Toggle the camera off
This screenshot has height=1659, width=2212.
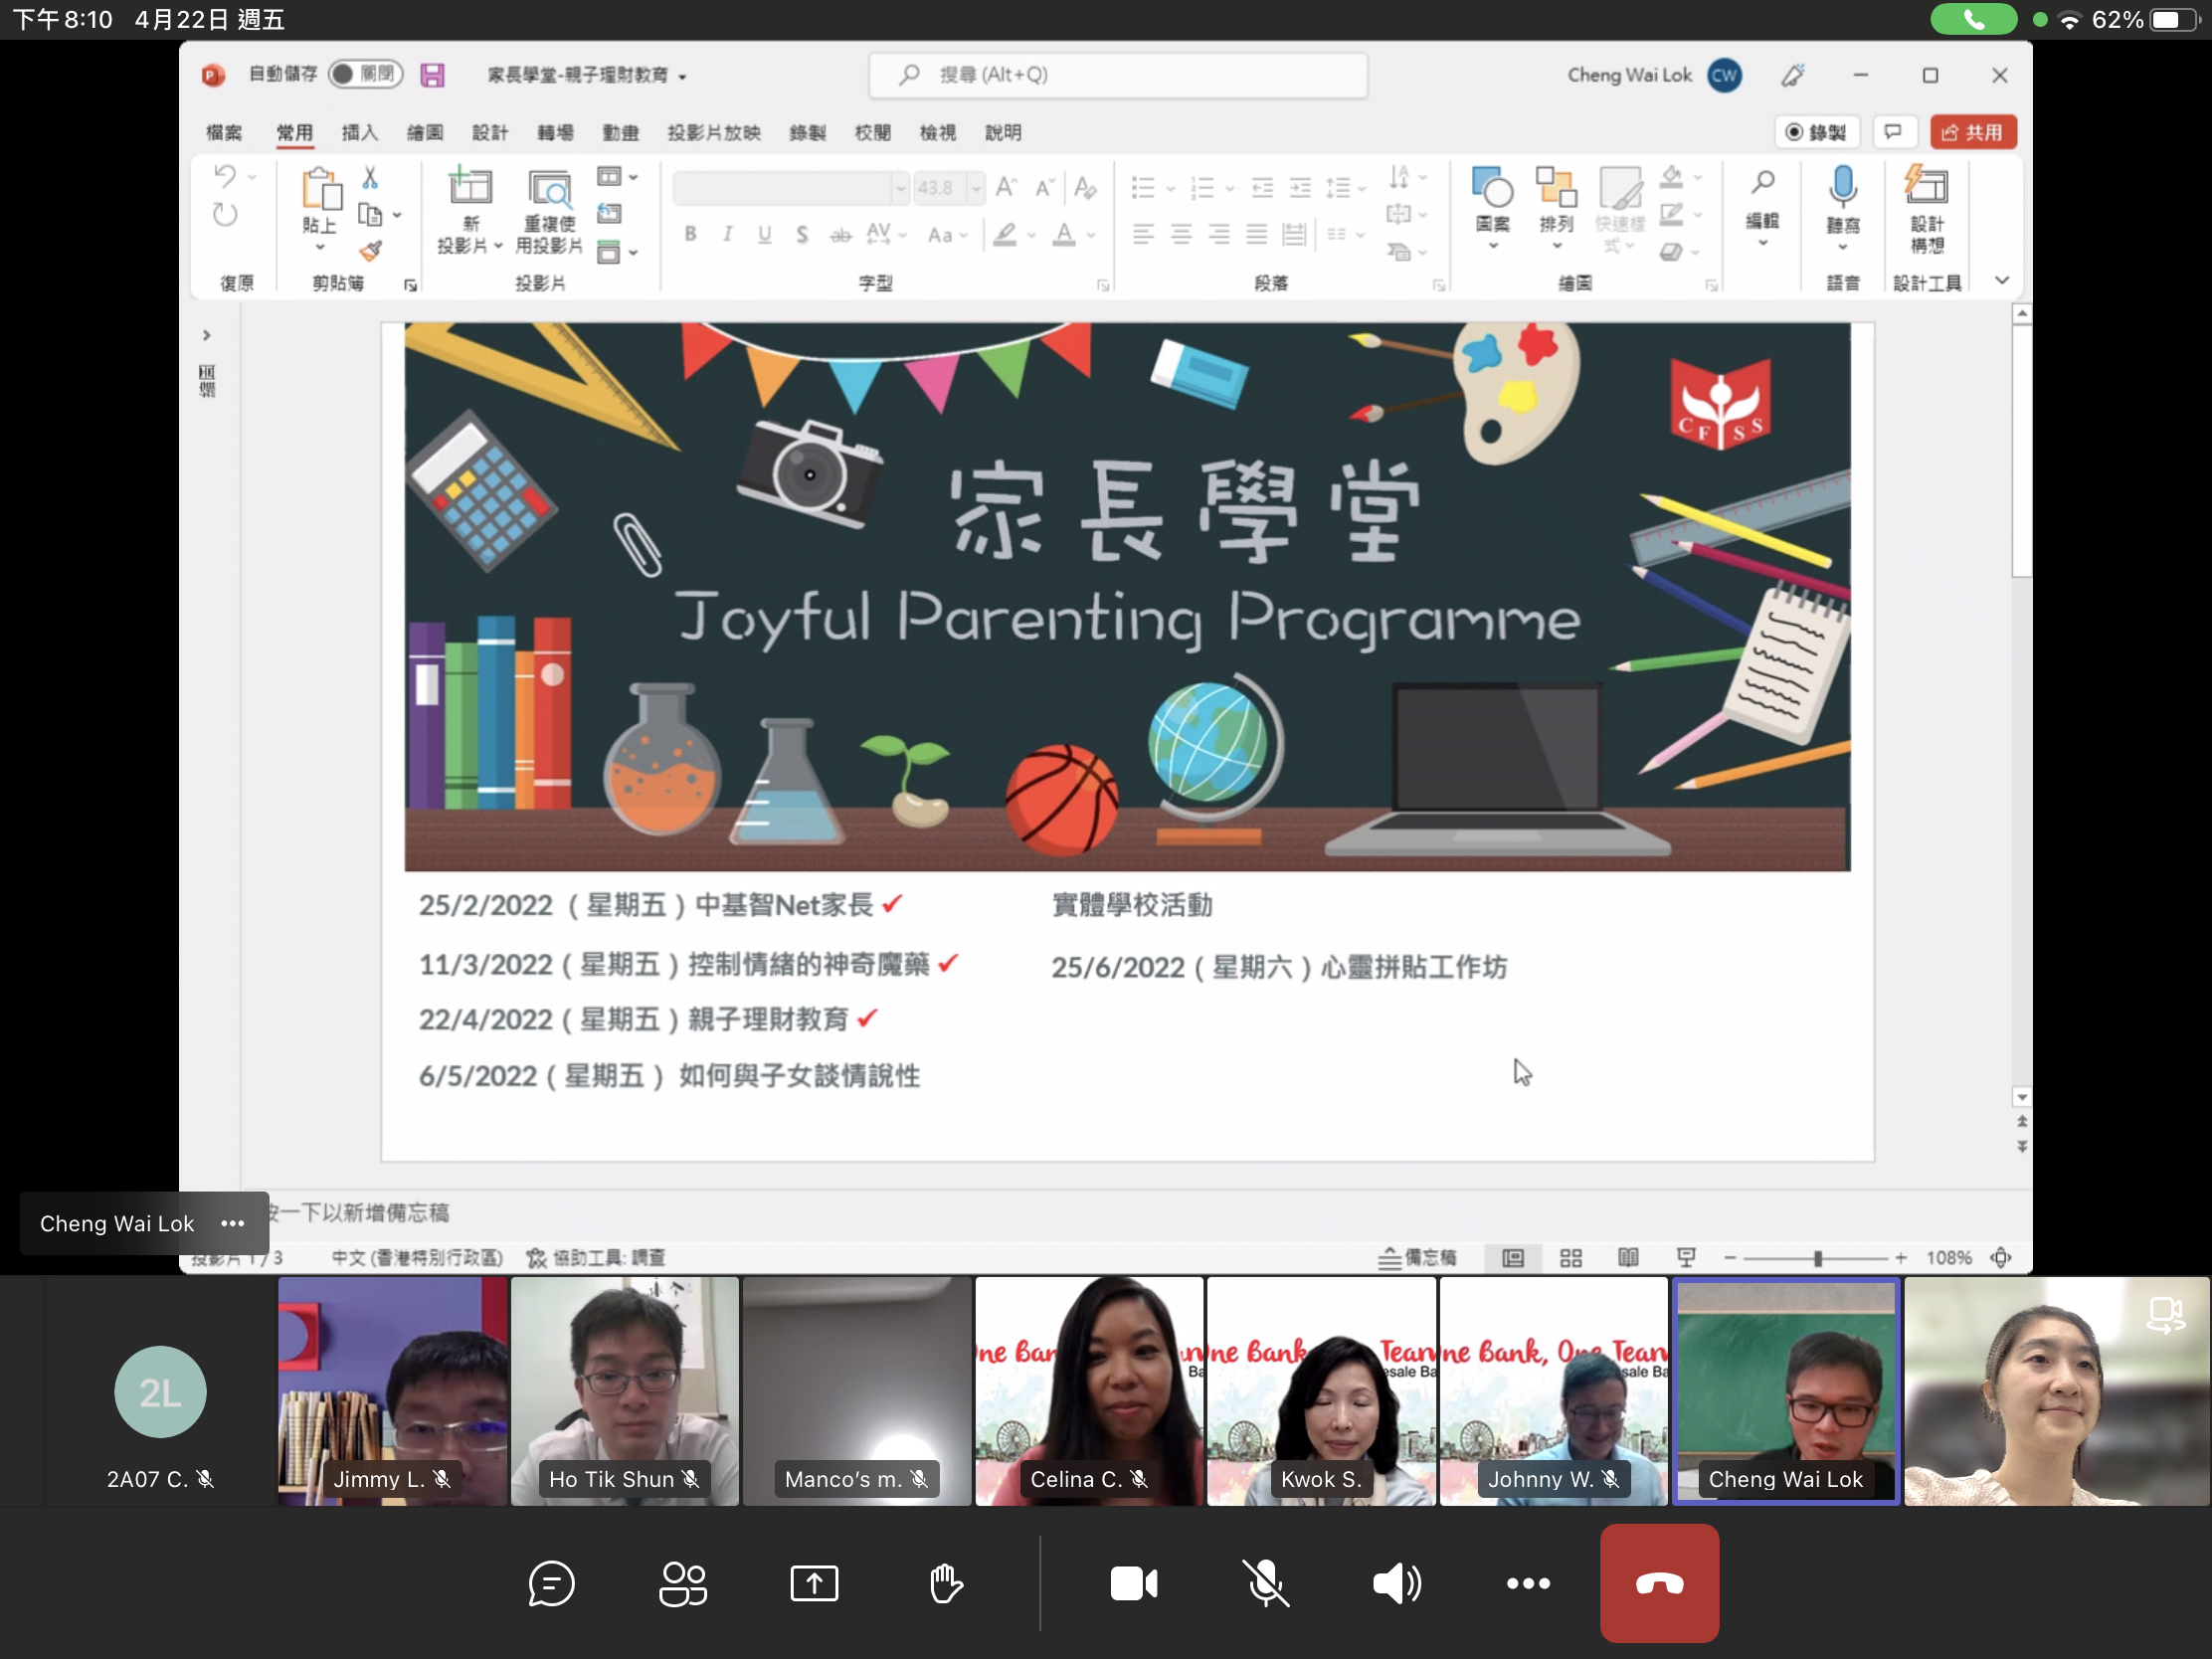click(1134, 1583)
